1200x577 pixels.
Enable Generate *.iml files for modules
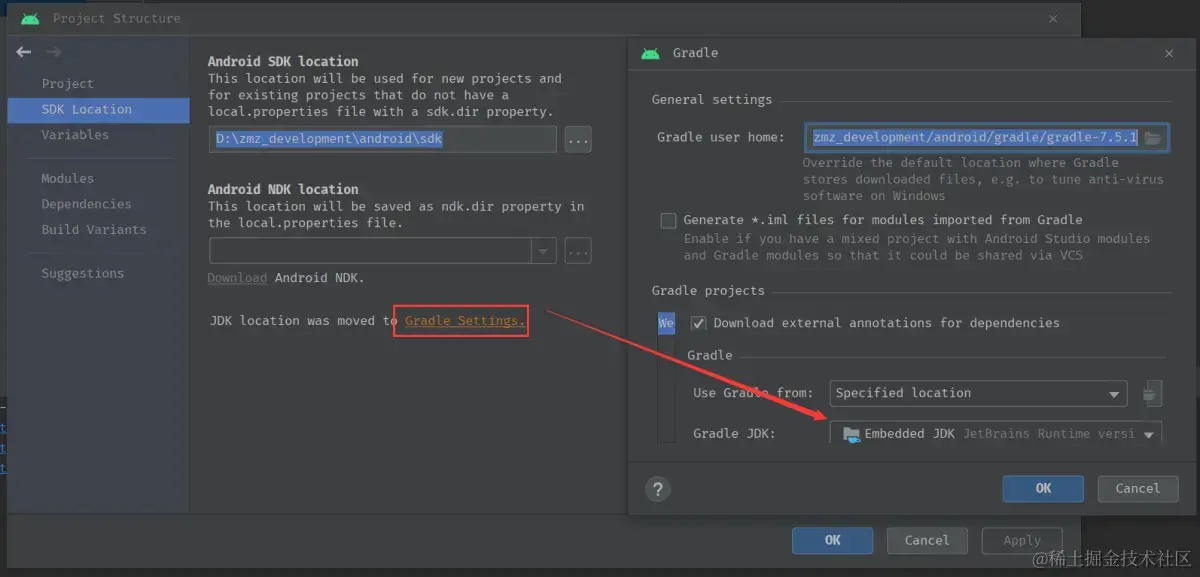click(x=668, y=220)
